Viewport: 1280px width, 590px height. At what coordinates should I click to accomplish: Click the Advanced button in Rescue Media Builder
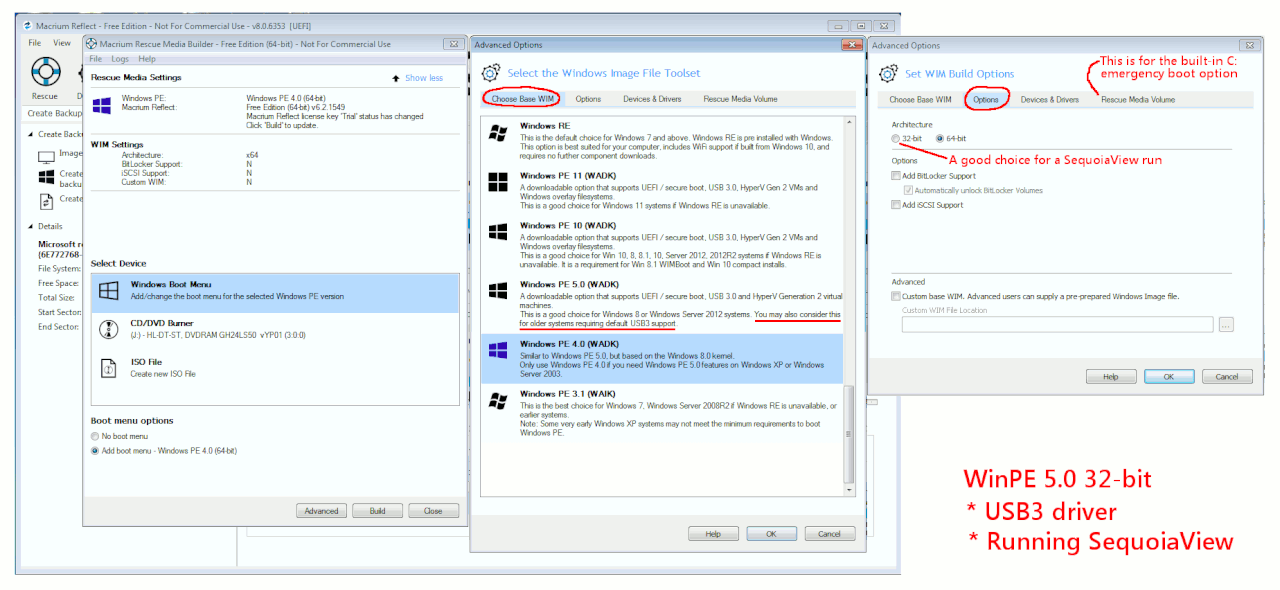321,511
